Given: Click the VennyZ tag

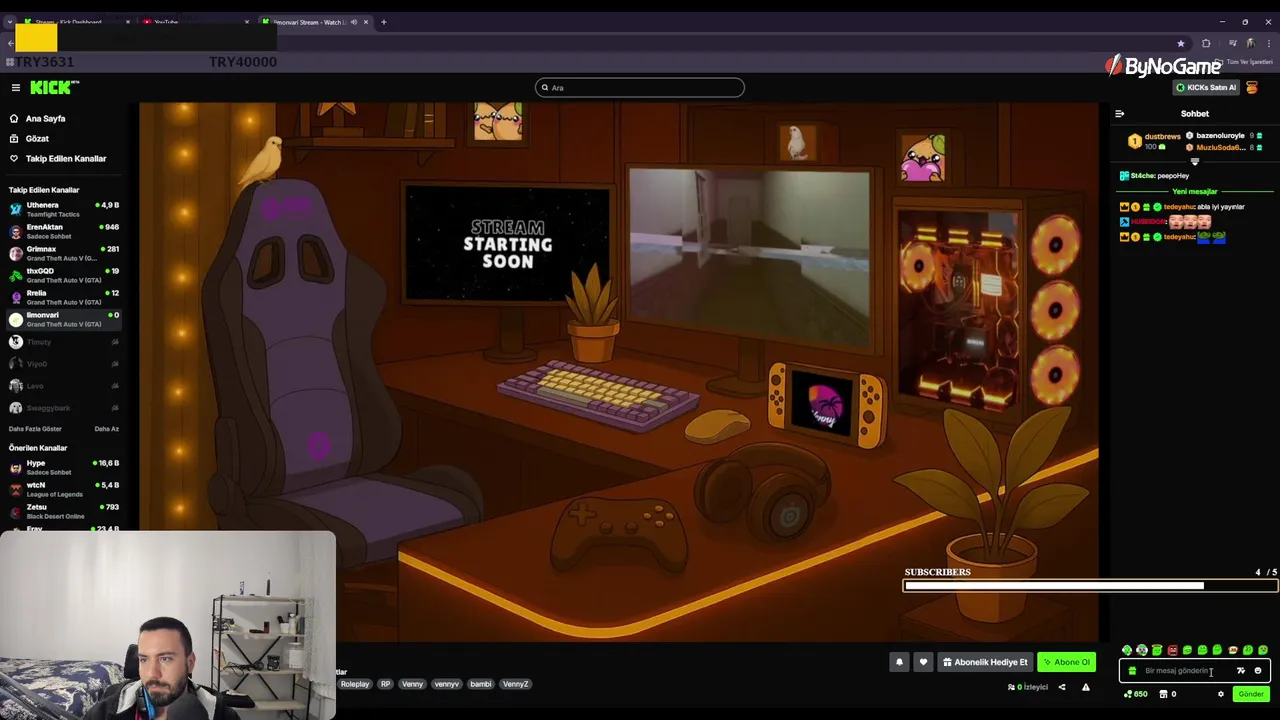Looking at the screenshot, I should (x=515, y=684).
